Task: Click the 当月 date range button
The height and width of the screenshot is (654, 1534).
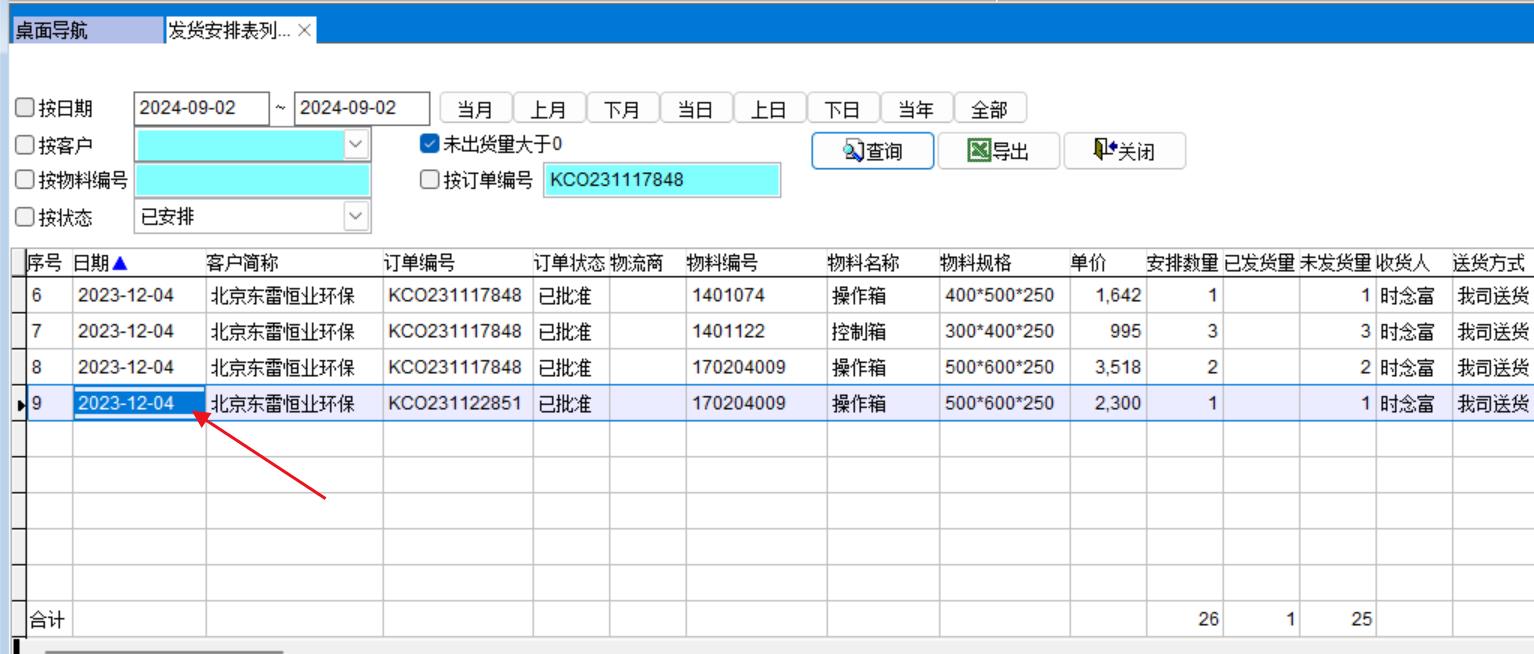Action: [x=475, y=109]
